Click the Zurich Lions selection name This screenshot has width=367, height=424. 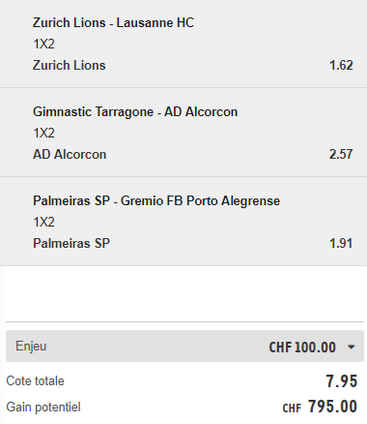point(69,65)
